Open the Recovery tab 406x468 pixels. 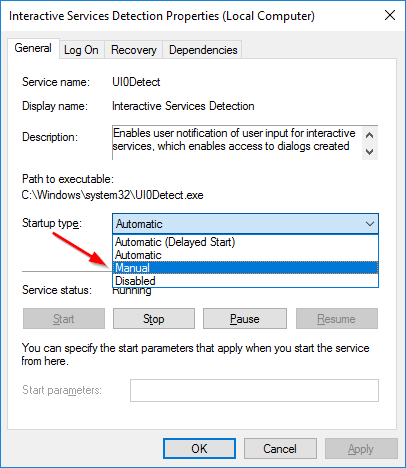[x=133, y=50]
